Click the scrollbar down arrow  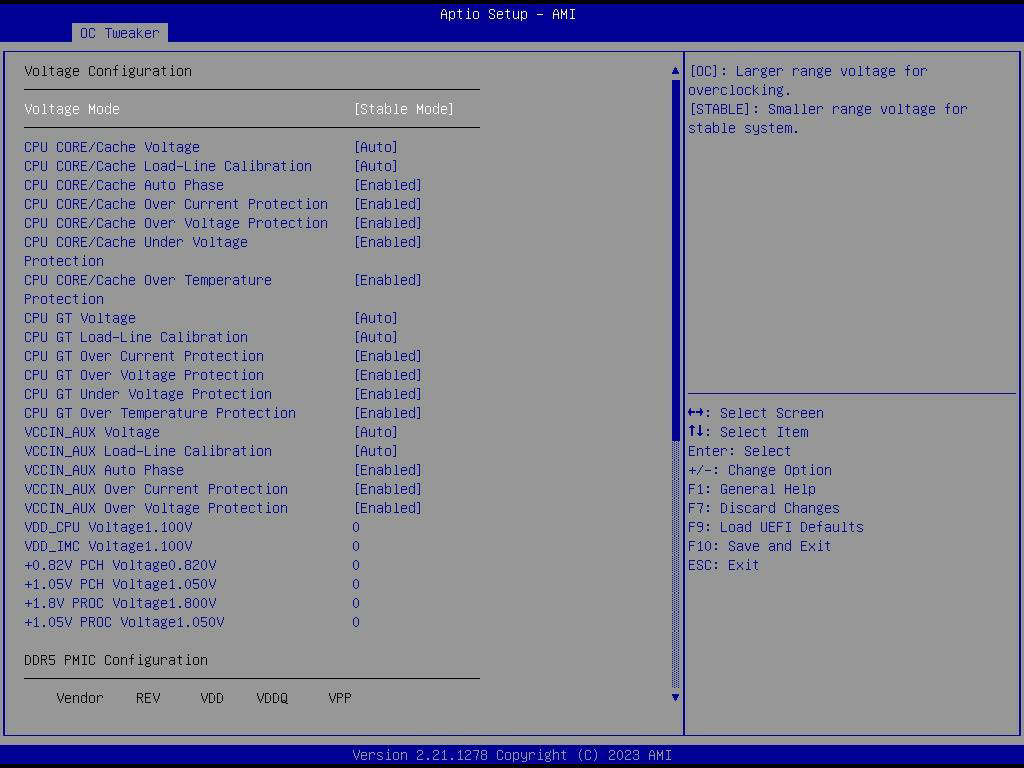click(675, 697)
